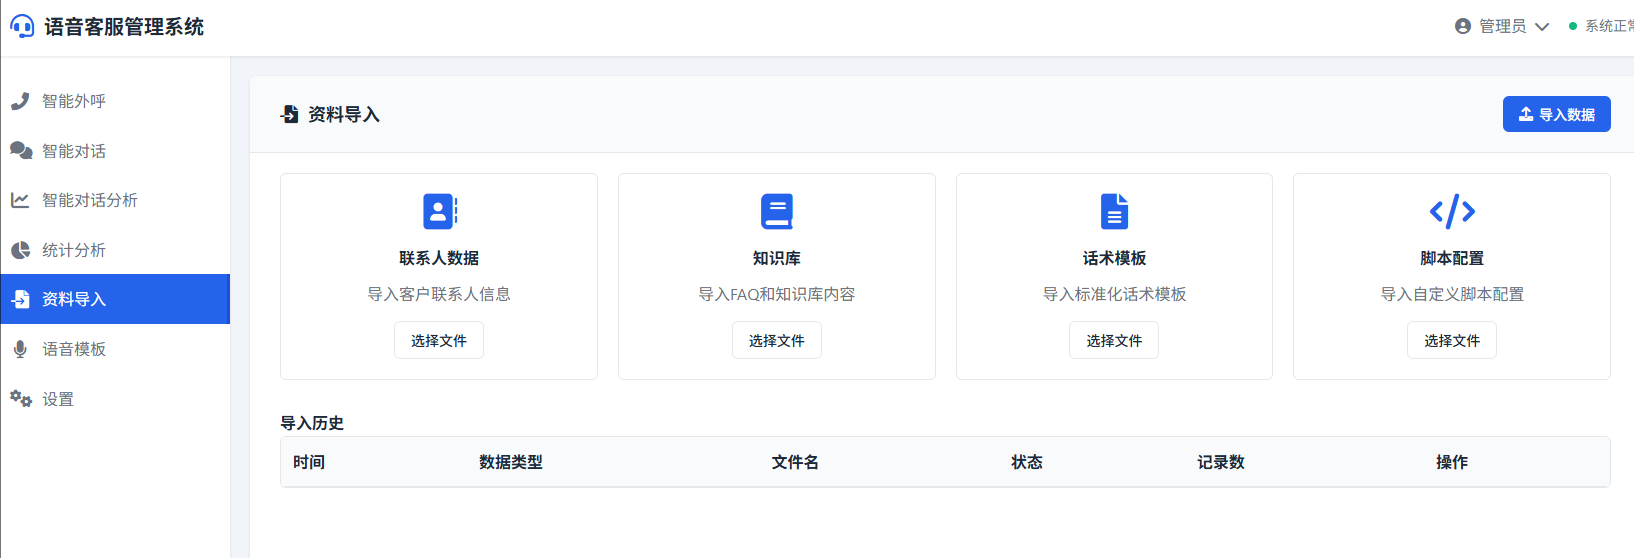Choose file for 话术模板 import

click(1114, 341)
